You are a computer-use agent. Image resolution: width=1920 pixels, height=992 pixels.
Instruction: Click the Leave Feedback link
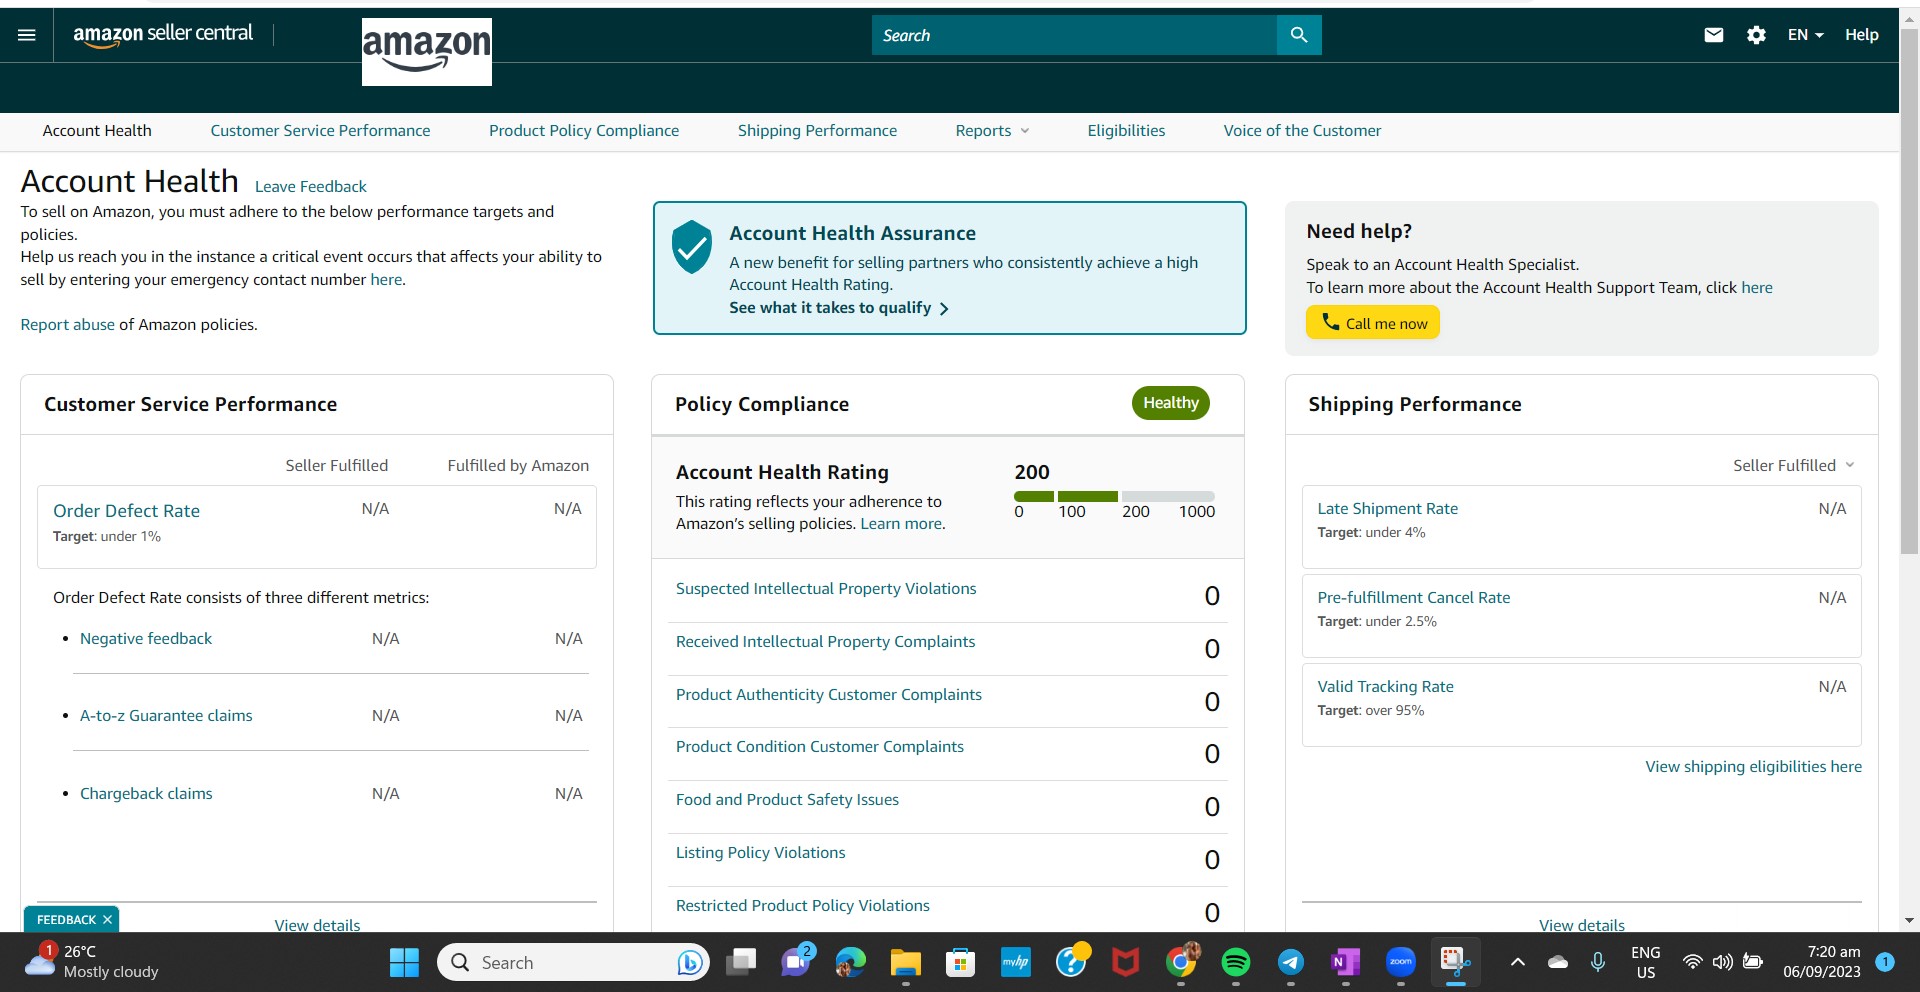tap(311, 187)
